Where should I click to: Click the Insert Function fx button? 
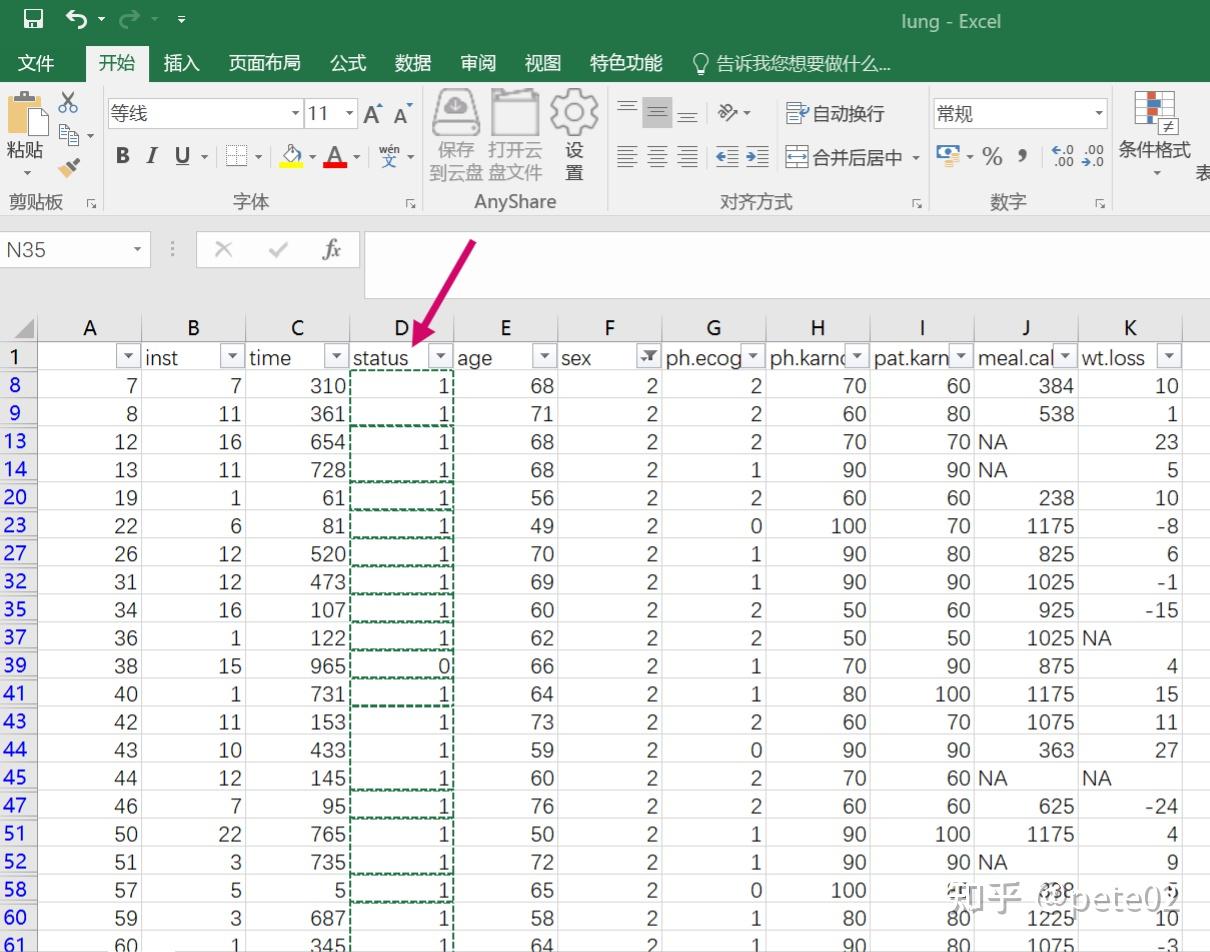point(332,250)
